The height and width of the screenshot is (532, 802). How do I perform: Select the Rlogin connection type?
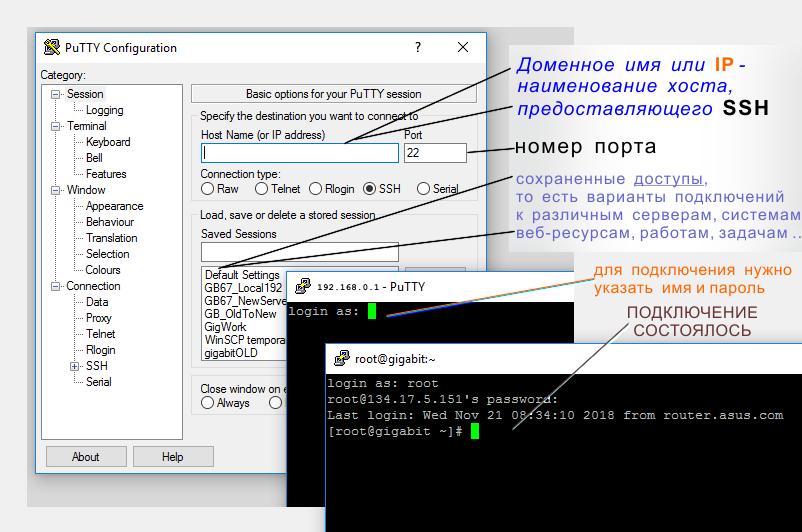pos(316,189)
